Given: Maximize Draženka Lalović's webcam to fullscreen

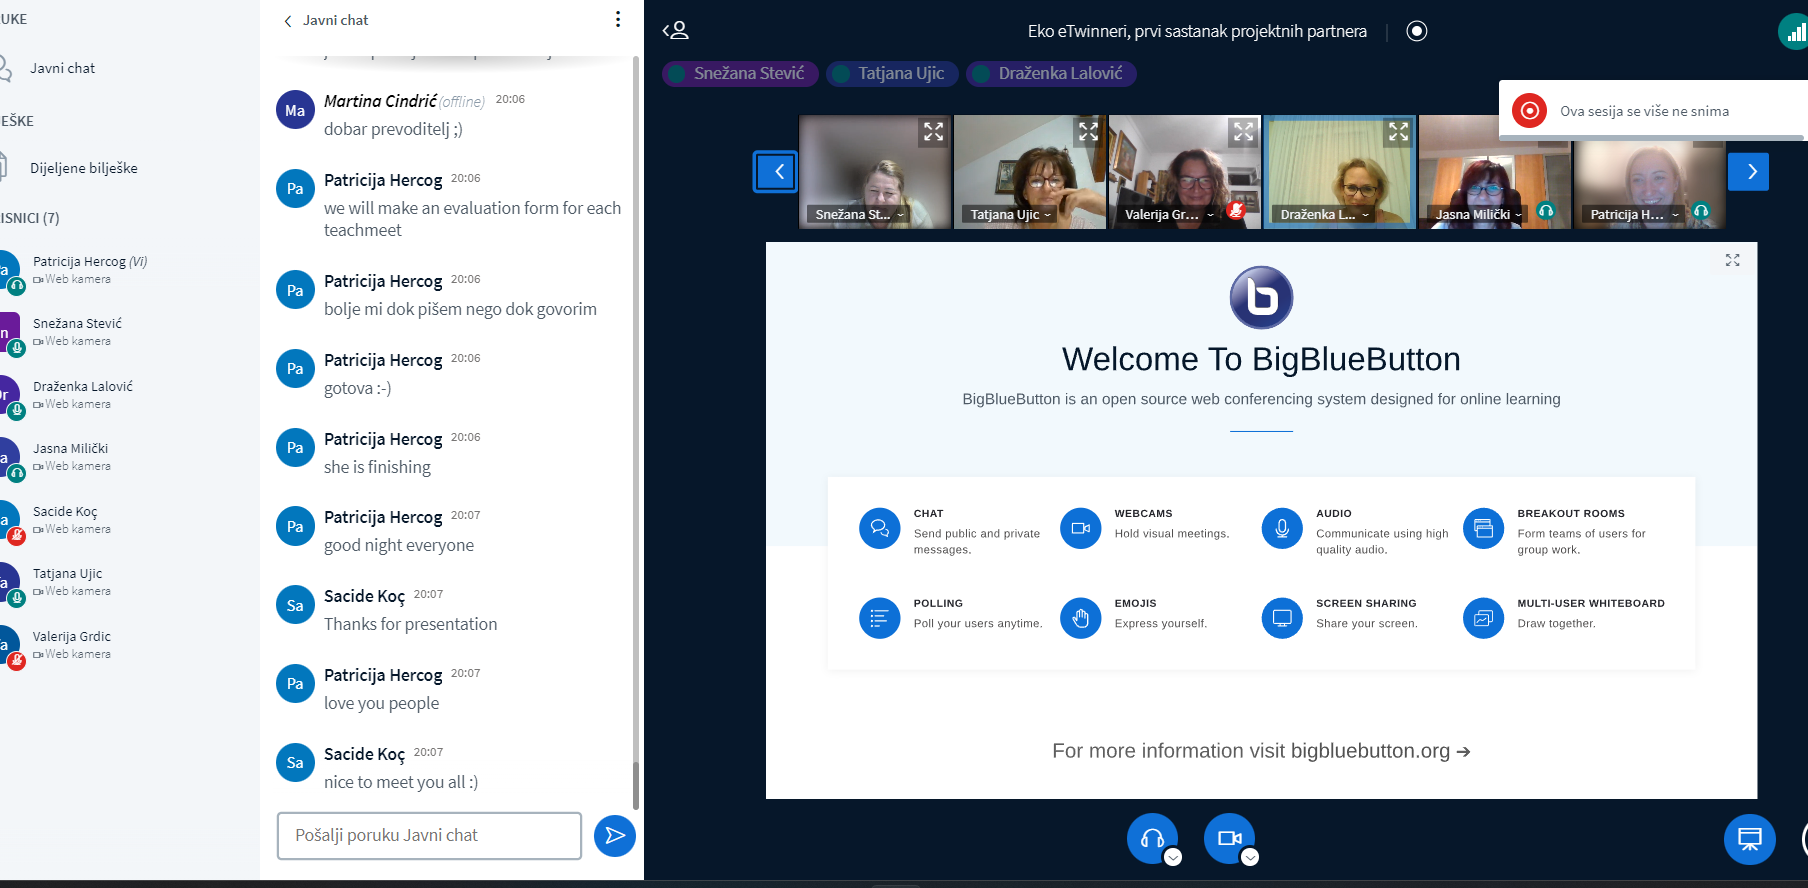Looking at the screenshot, I should coord(1398,132).
